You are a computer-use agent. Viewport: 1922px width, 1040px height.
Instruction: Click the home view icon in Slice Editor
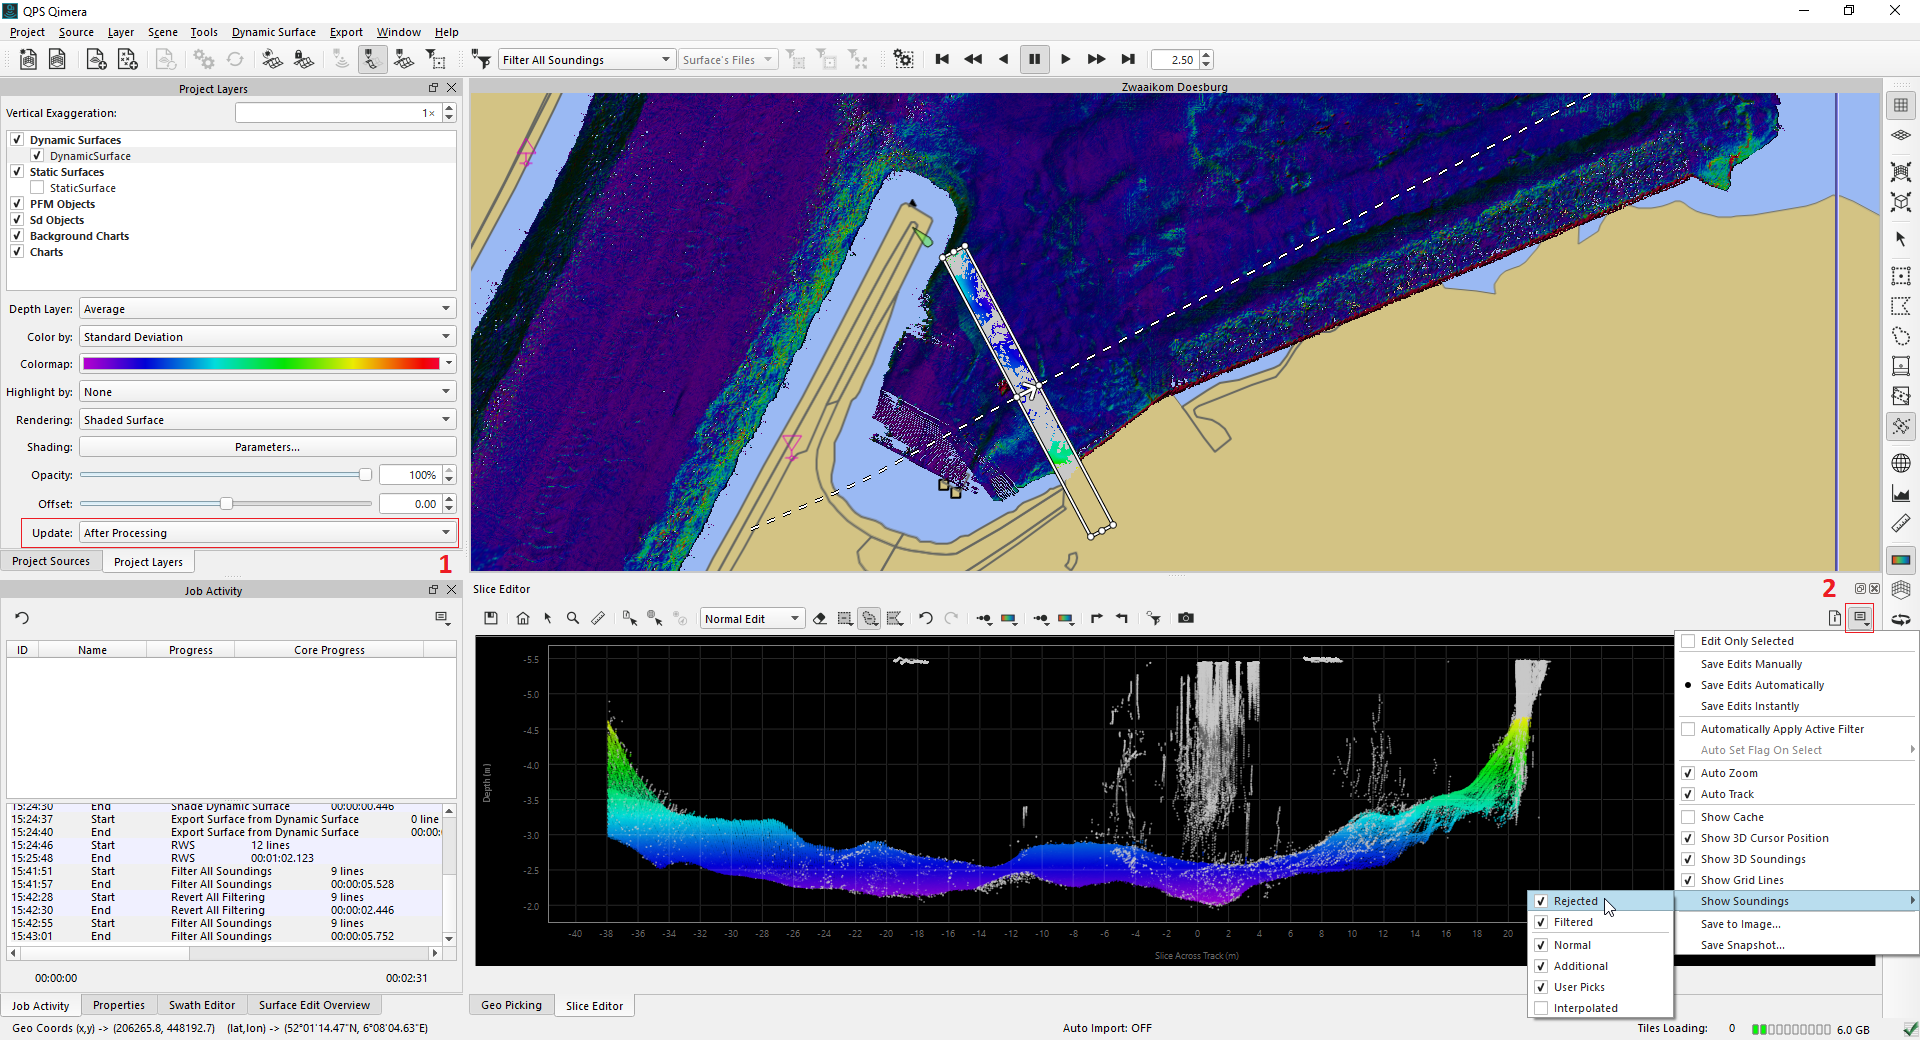click(x=523, y=618)
